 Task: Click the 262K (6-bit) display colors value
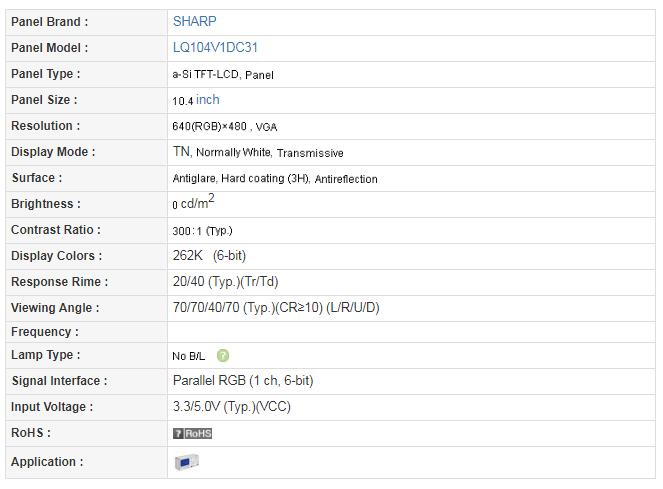209,255
